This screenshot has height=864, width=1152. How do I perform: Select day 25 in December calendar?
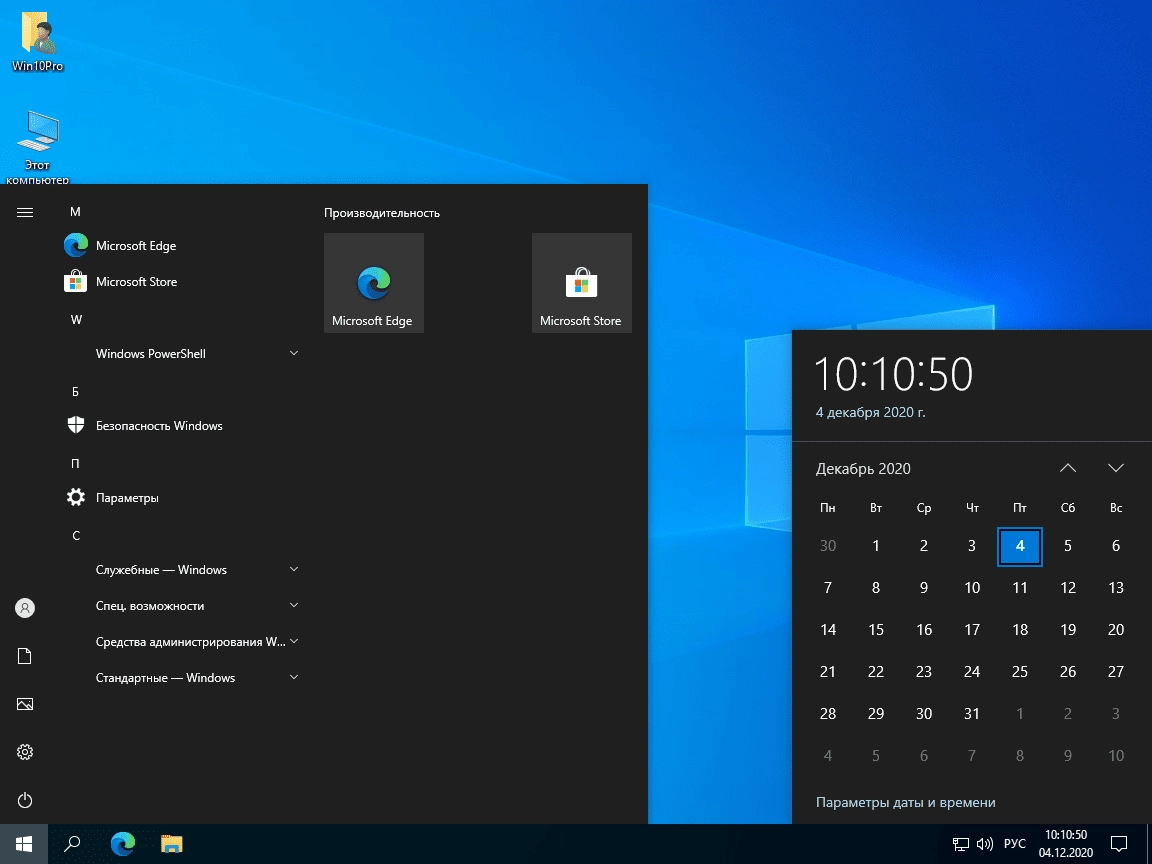1020,672
